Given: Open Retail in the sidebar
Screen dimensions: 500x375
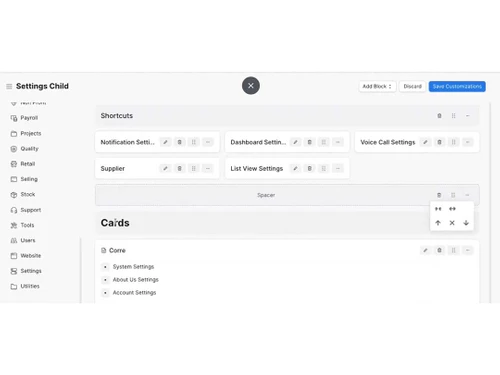Looking at the screenshot, I should [23, 164].
